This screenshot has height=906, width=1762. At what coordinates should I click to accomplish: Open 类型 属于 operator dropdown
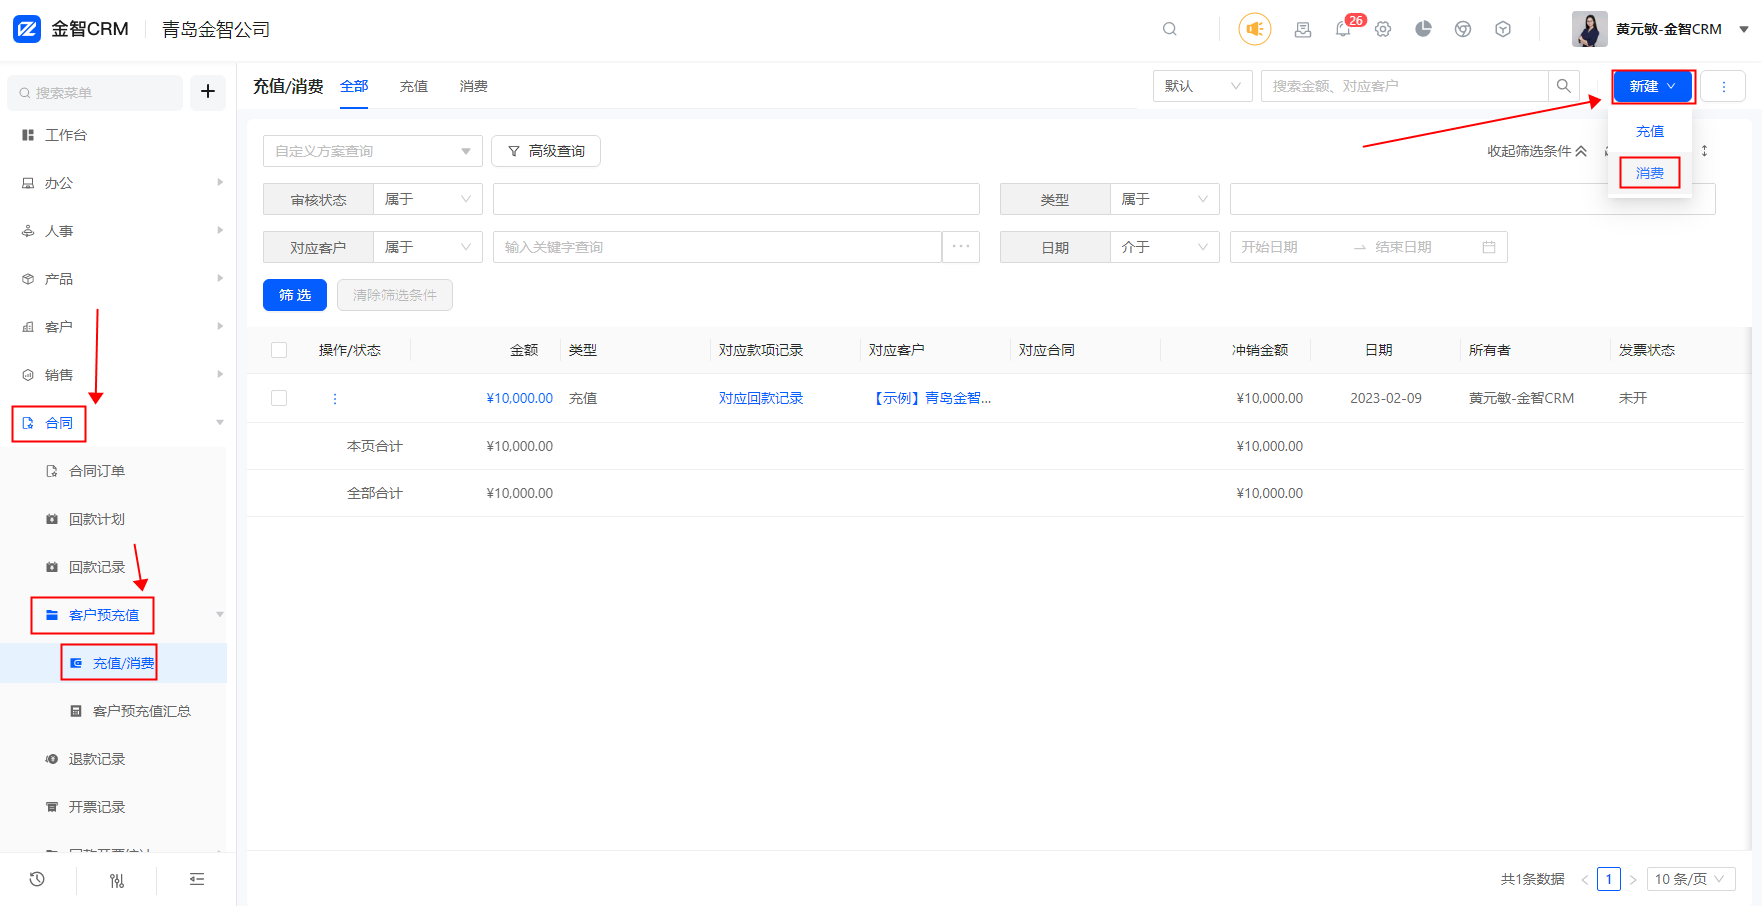click(1165, 199)
